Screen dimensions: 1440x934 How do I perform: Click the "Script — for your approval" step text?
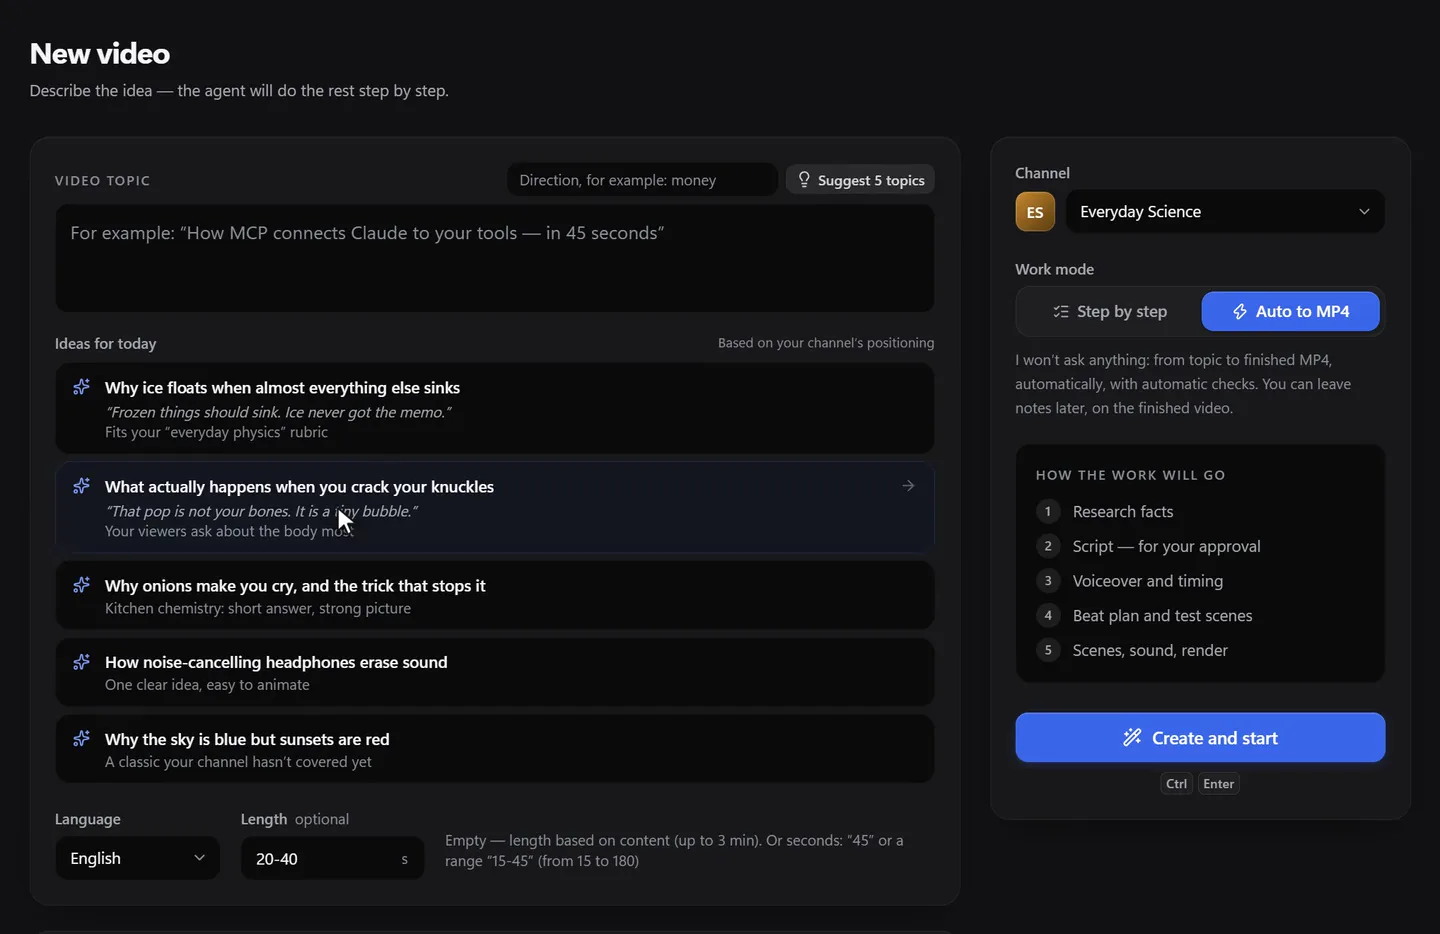[1167, 546]
